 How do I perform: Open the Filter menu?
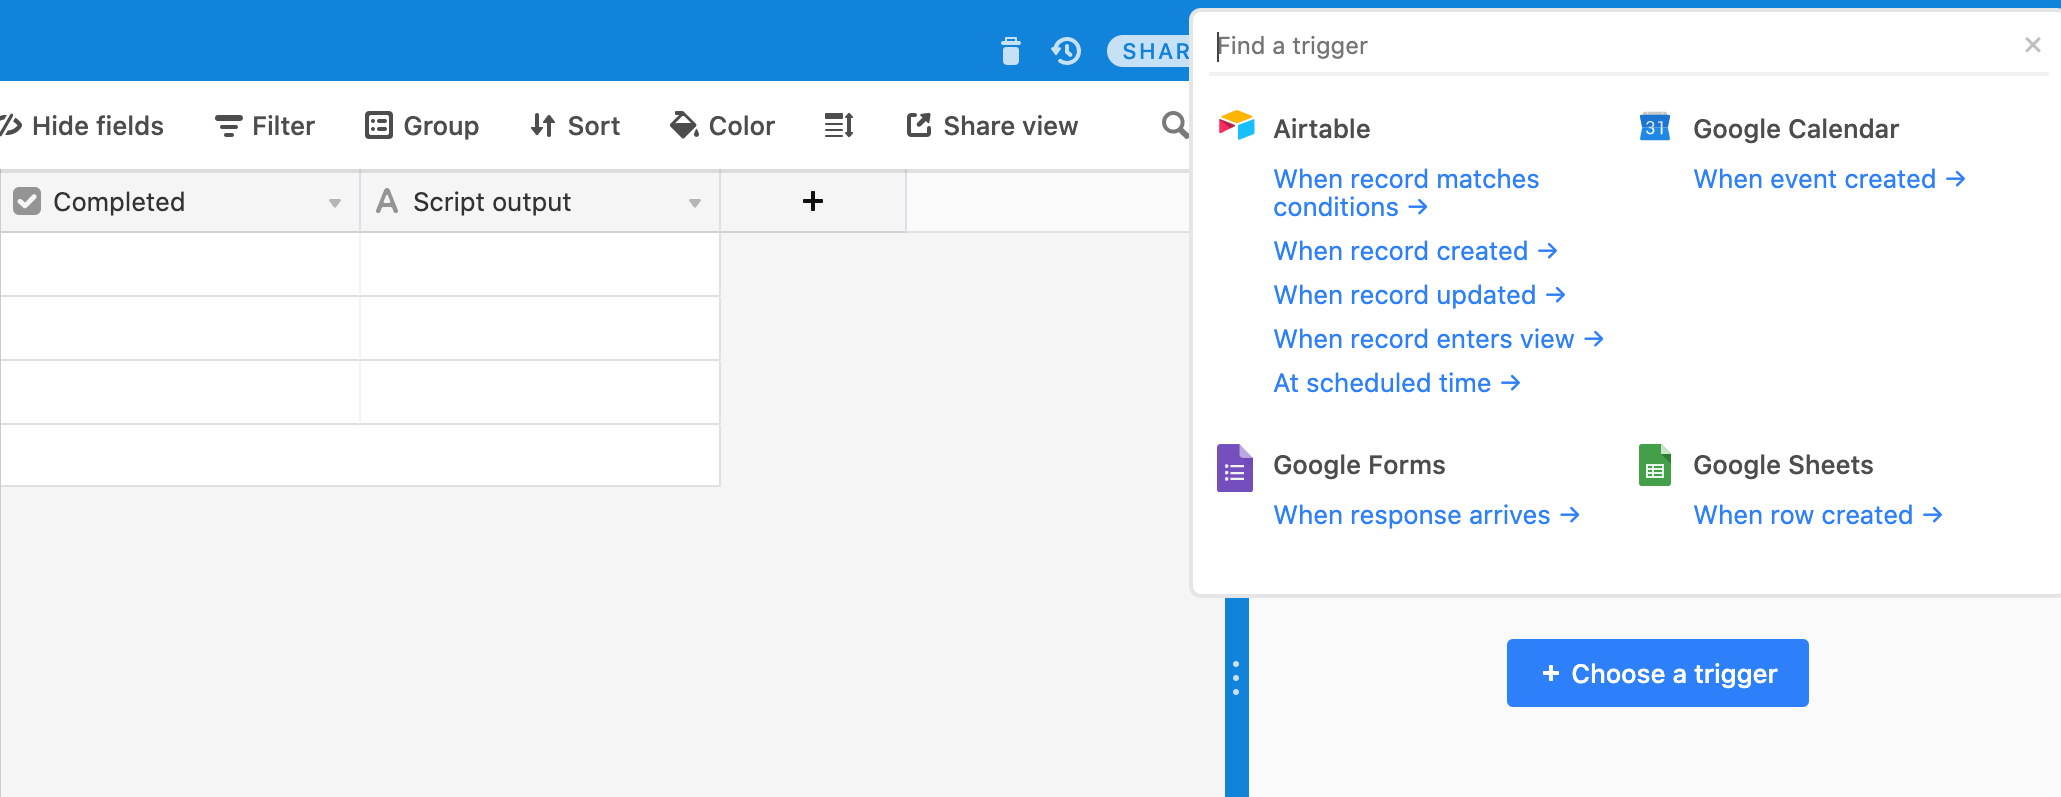(265, 125)
